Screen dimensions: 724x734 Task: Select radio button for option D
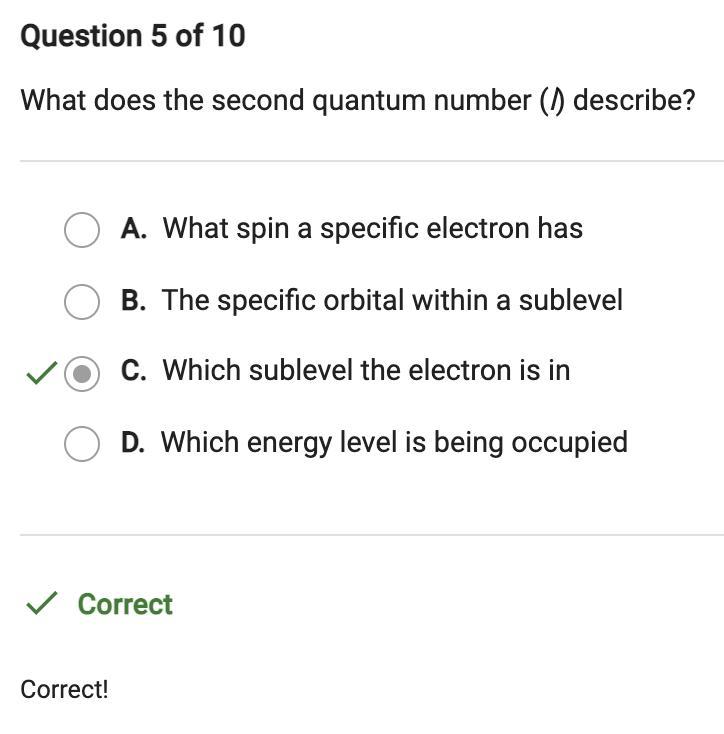pyautogui.click(x=82, y=444)
